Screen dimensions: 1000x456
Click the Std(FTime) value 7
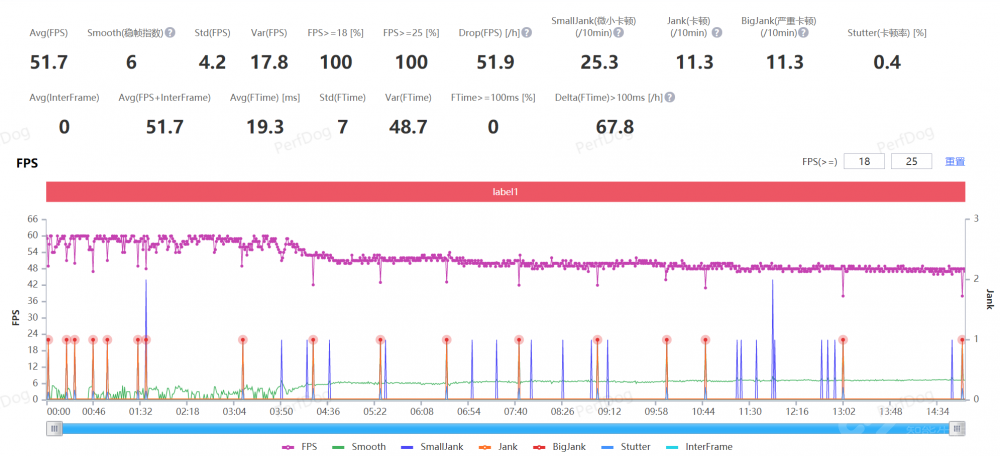342,128
